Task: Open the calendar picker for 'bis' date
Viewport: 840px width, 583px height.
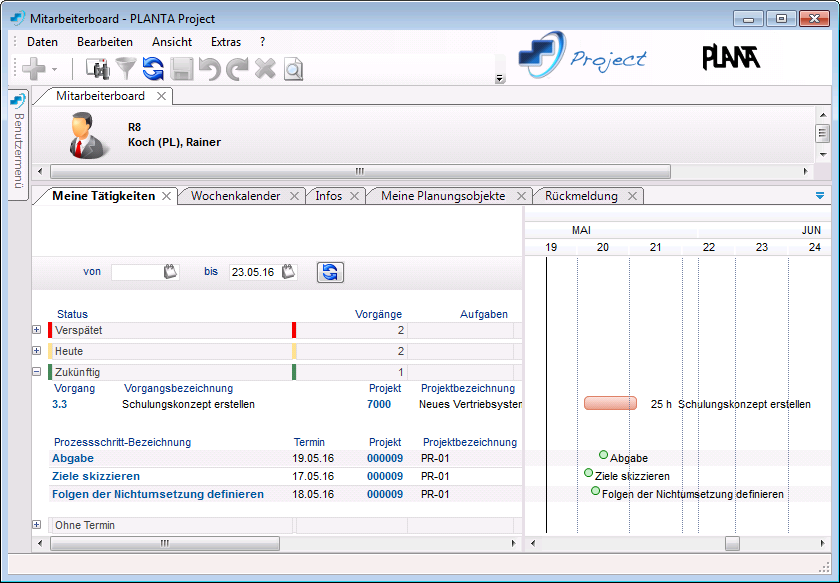Action: click(x=289, y=272)
